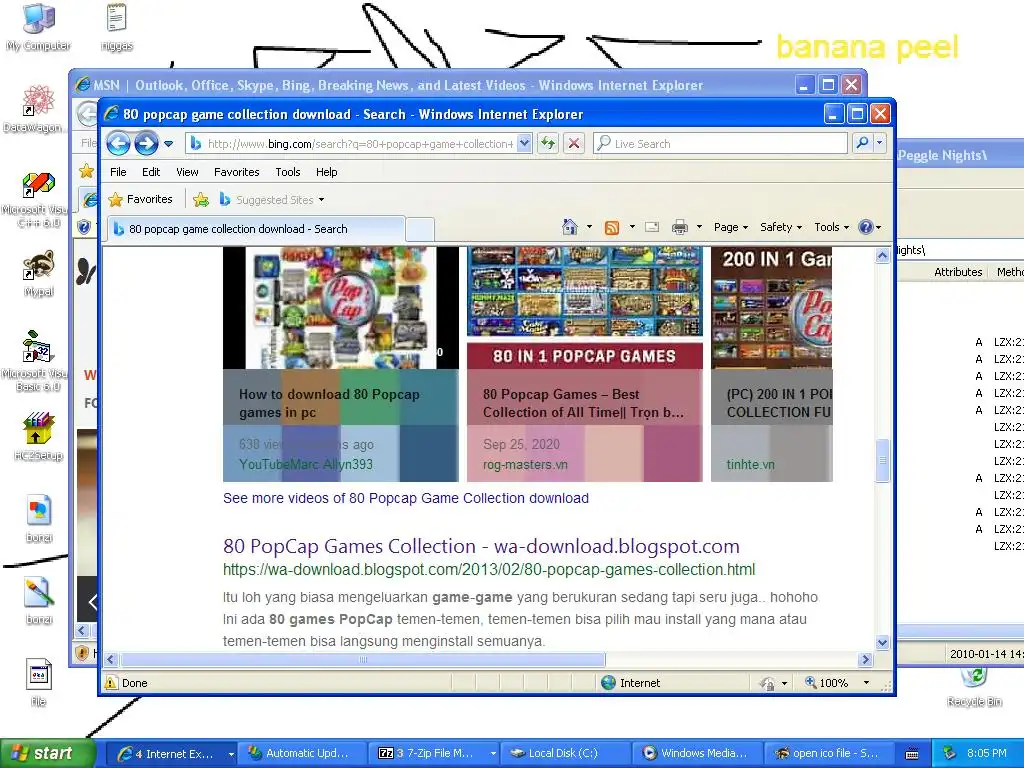Open a new blank tab

click(420, 229)
